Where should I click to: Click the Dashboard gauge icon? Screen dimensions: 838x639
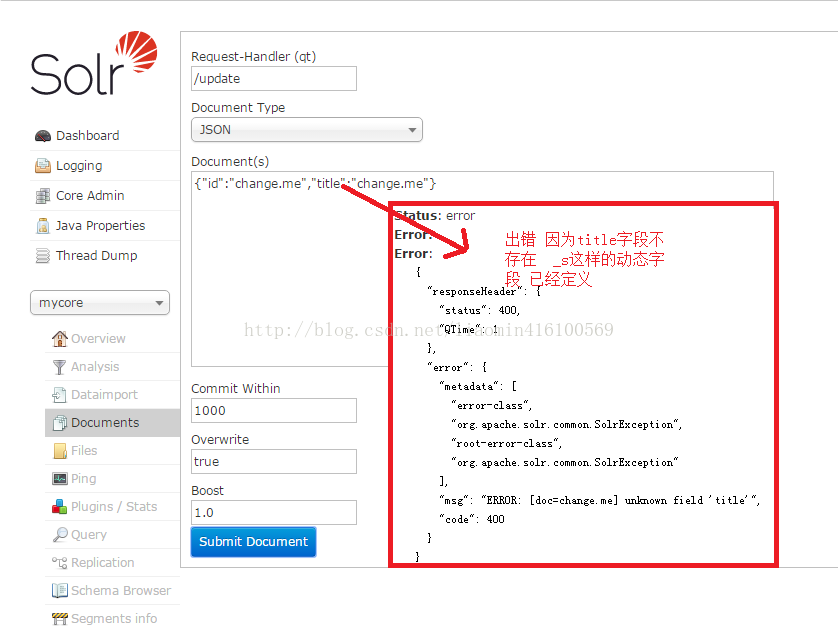click(x=43, y=136)
